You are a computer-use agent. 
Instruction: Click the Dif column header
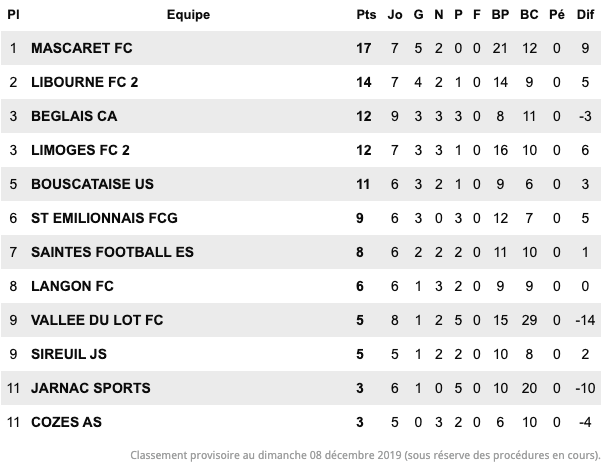[585, 15]
